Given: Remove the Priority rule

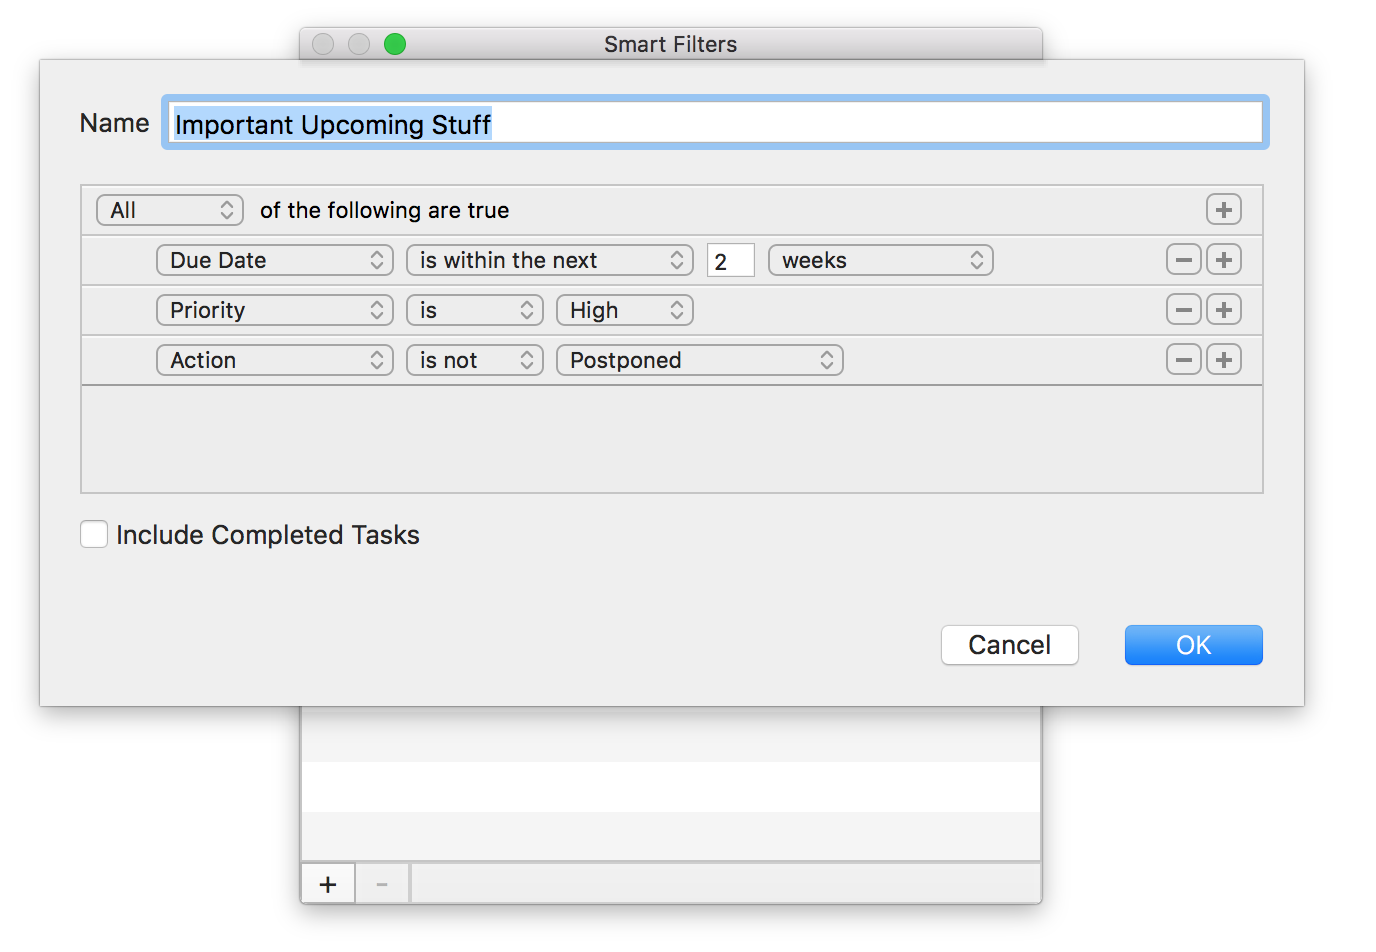Looking at the screenshot, I should 1183,310.
